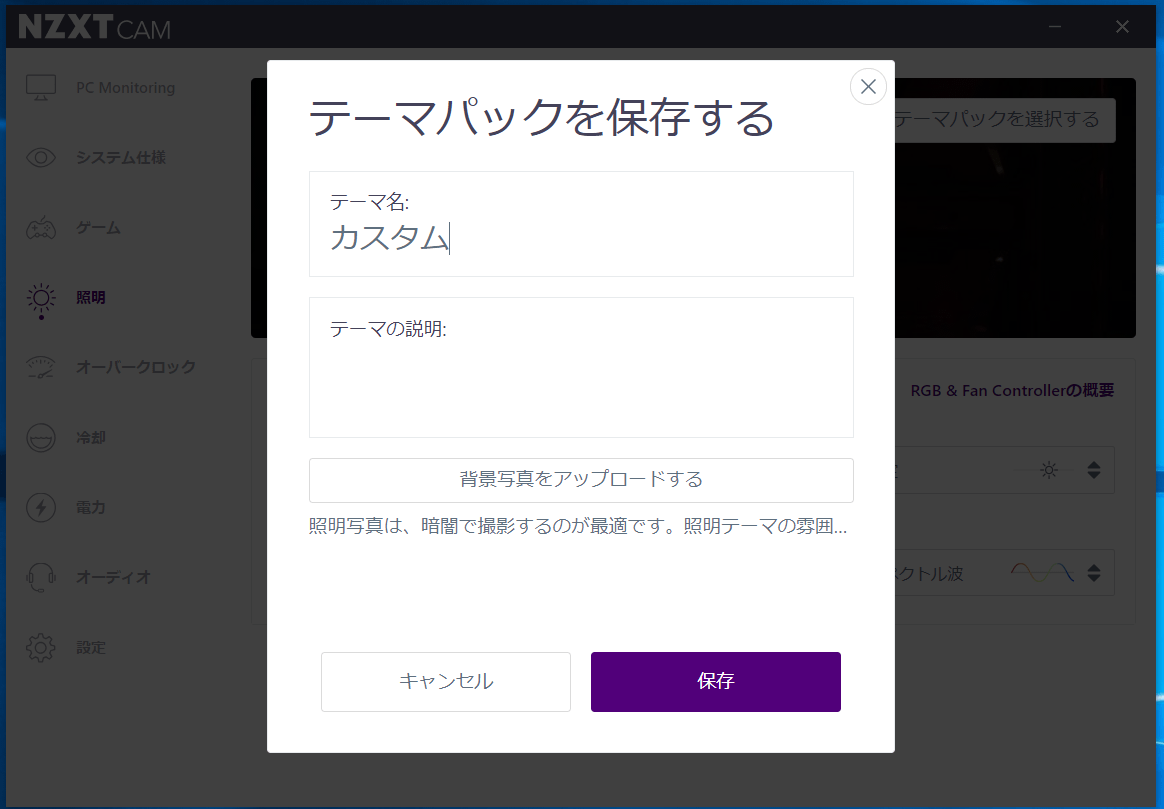Click the オーディオ headset icon
The height and width of the screenshot is (809, 1164).
click(x=41, y=577)
